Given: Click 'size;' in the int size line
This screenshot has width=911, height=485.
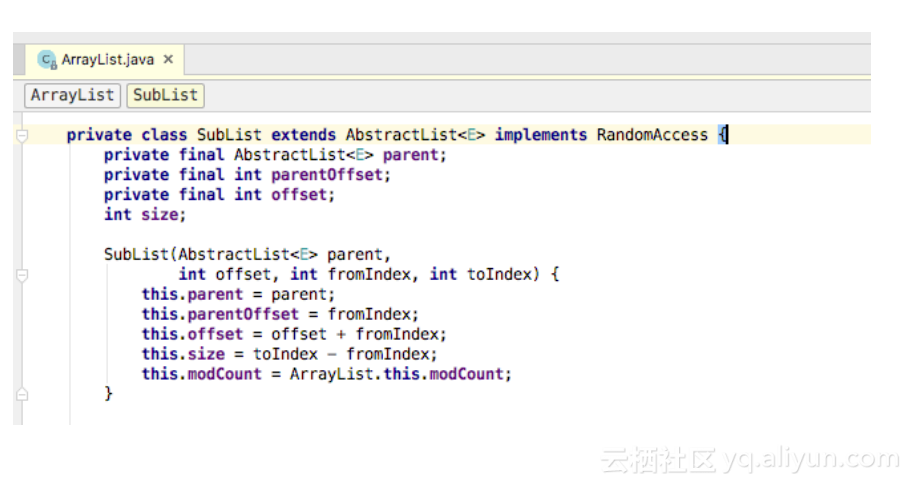Looking at the screenshot, I should 163,215.
